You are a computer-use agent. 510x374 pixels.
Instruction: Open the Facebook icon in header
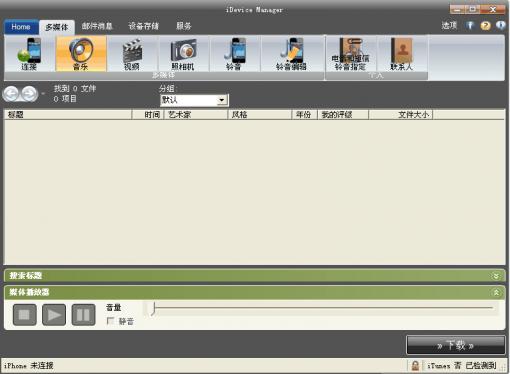click(470, 25)
